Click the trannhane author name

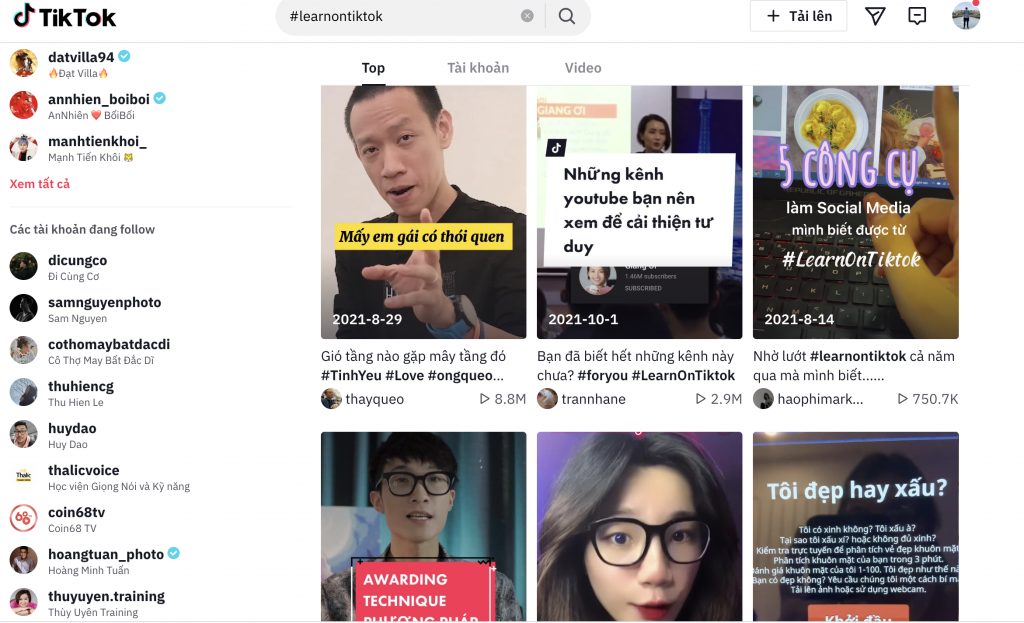[x=594, y=399]
